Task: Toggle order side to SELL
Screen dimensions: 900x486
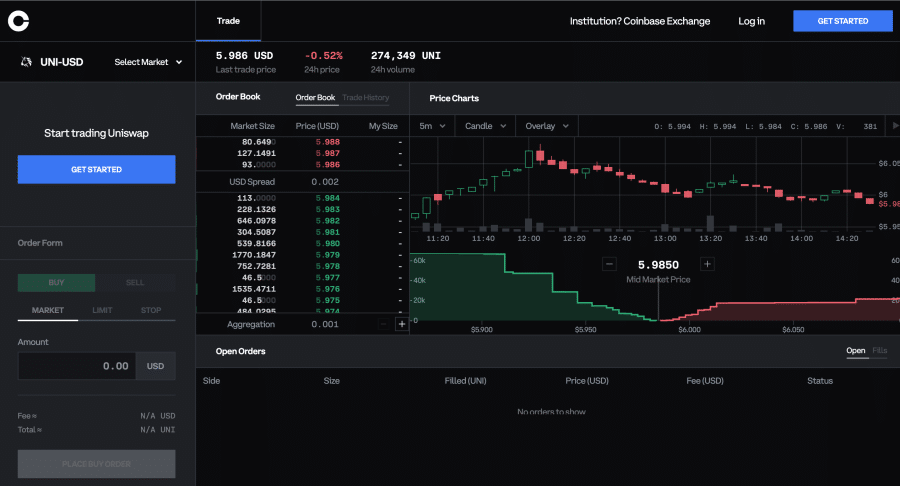Action: [135, 282]
